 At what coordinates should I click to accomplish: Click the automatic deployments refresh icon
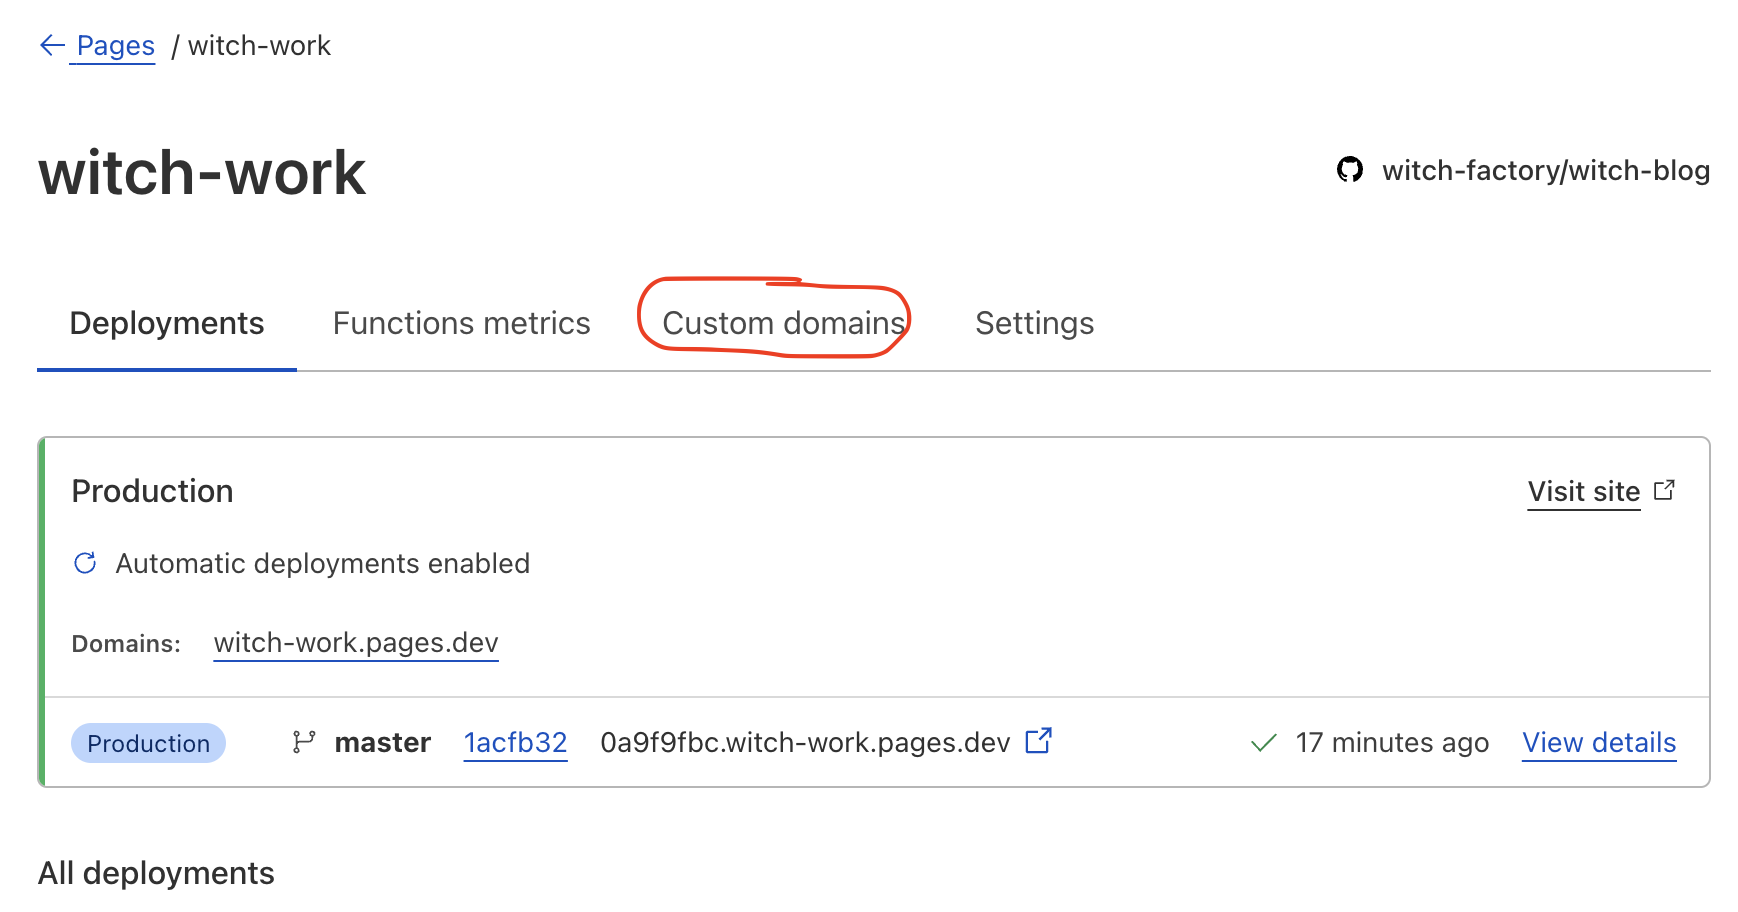pos(84,563)
